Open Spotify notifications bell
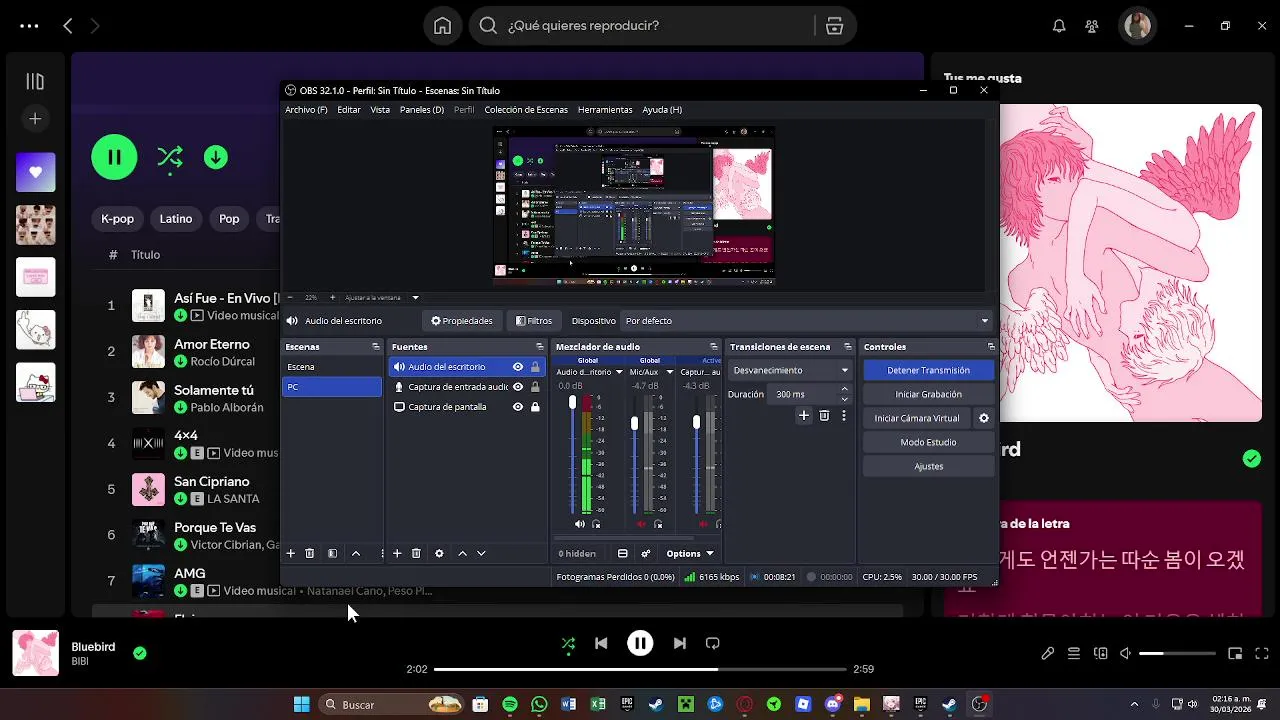This screenshot has width=1280, height=720. point(1059,26)
